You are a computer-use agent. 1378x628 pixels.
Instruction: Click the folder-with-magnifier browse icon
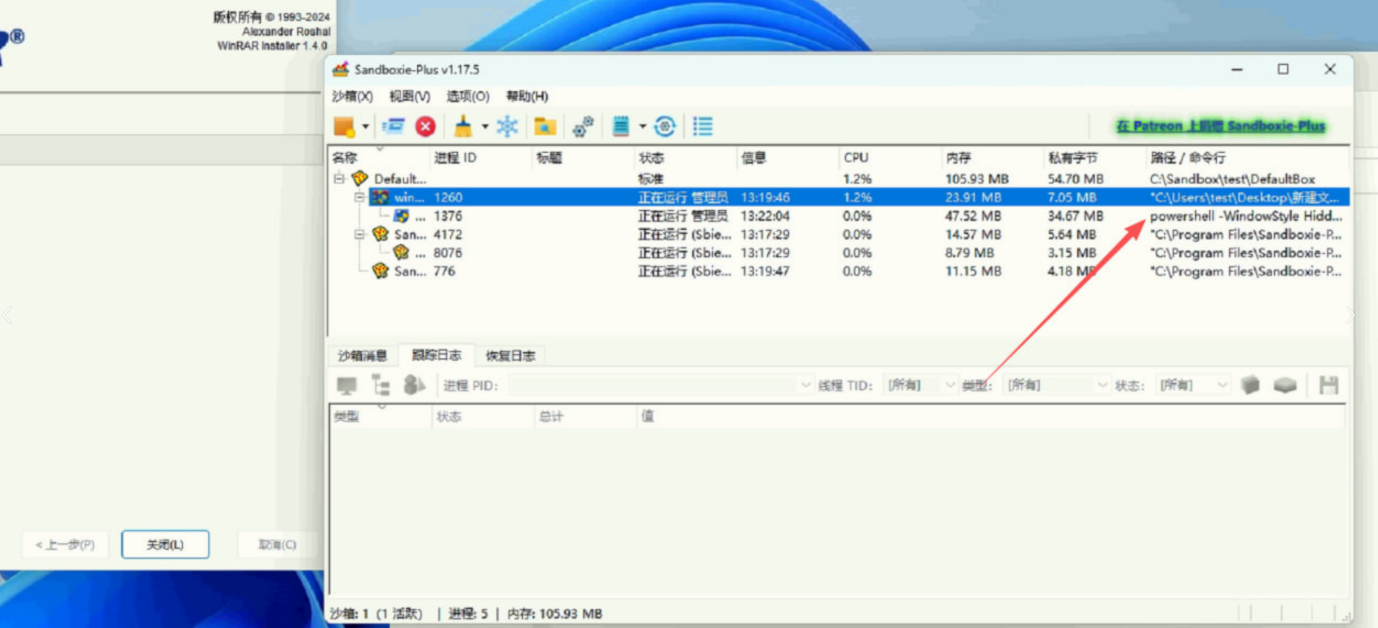[x=545, y=126]
